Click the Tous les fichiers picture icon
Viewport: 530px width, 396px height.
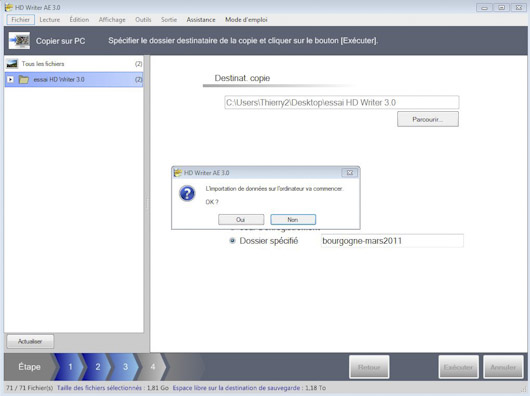[x=12, y=64]
